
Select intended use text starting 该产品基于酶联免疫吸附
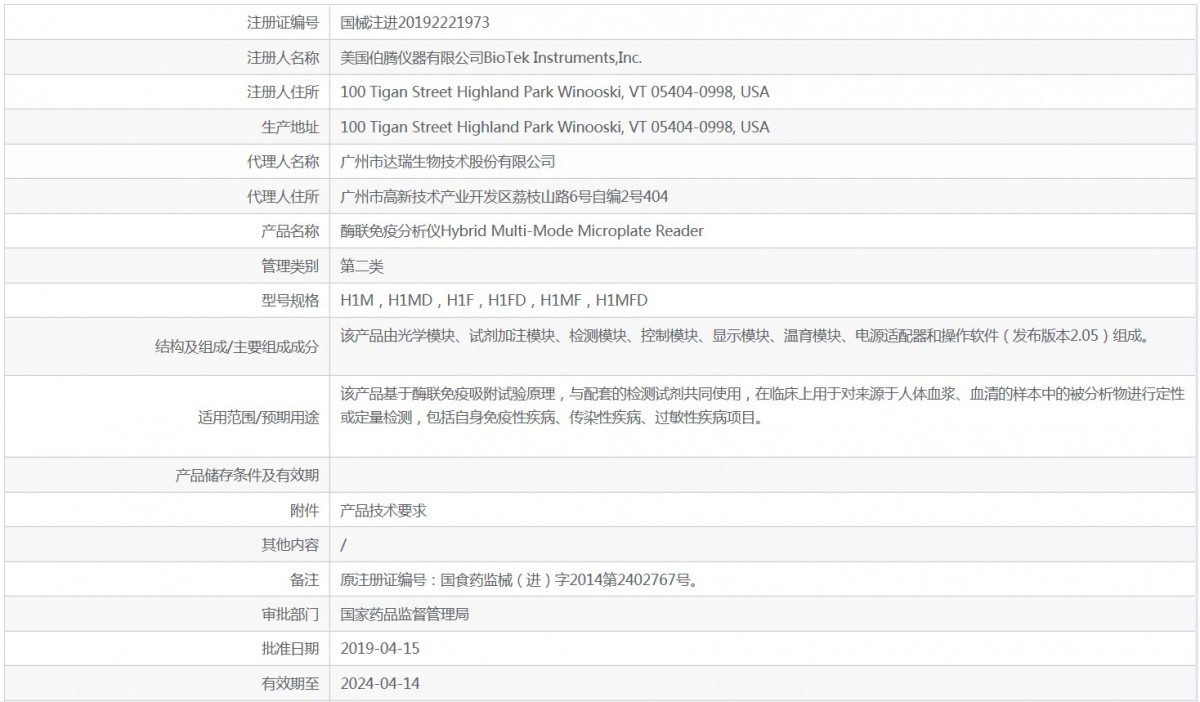click(x=762, y=407)
